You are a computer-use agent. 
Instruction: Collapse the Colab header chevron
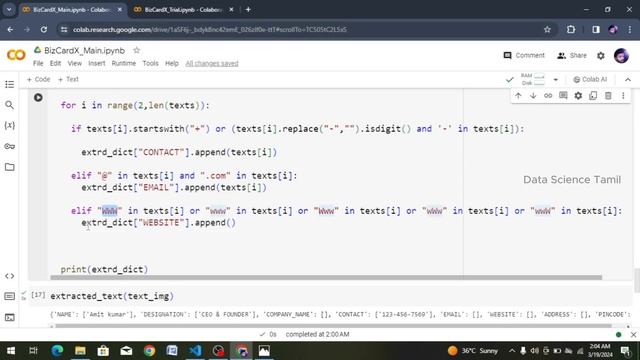click(628, 80)
